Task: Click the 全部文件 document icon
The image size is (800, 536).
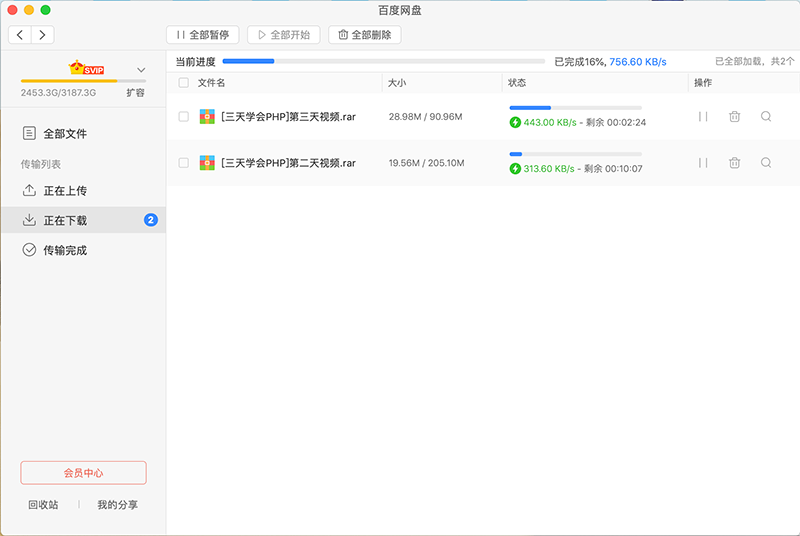Action: click(x=29, y=133)
